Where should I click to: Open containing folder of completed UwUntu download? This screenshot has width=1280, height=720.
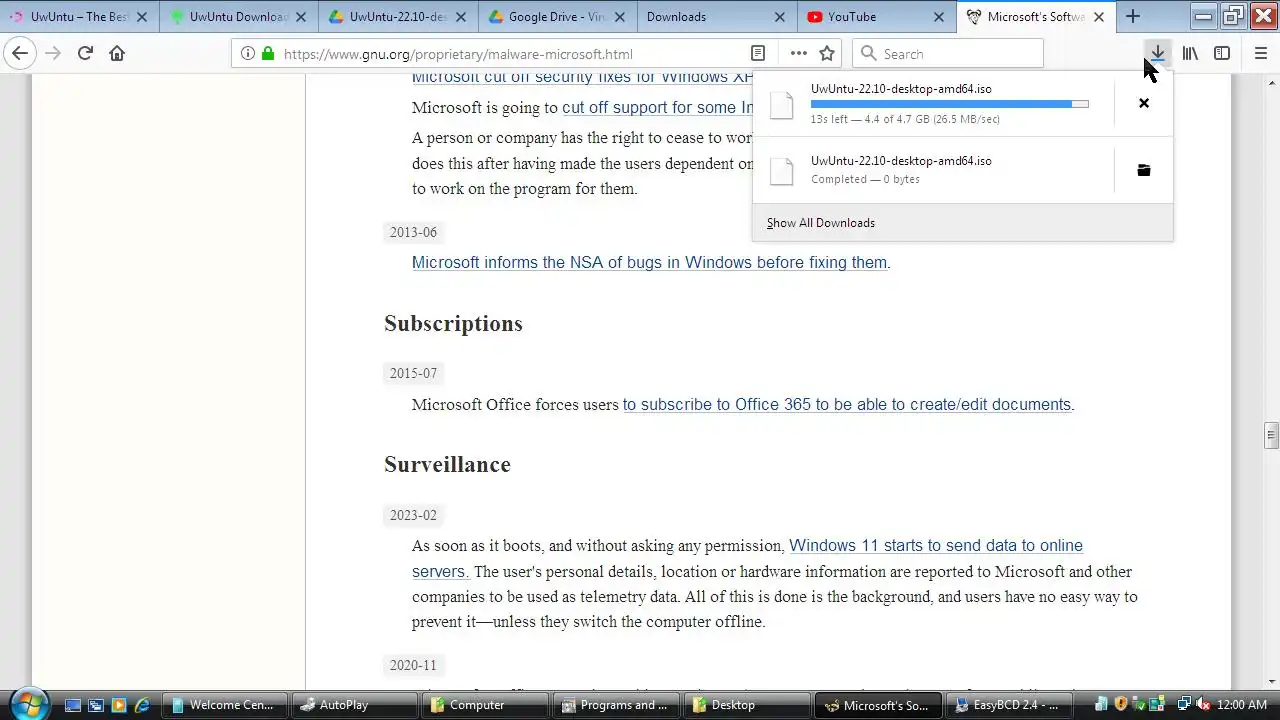1144,170
